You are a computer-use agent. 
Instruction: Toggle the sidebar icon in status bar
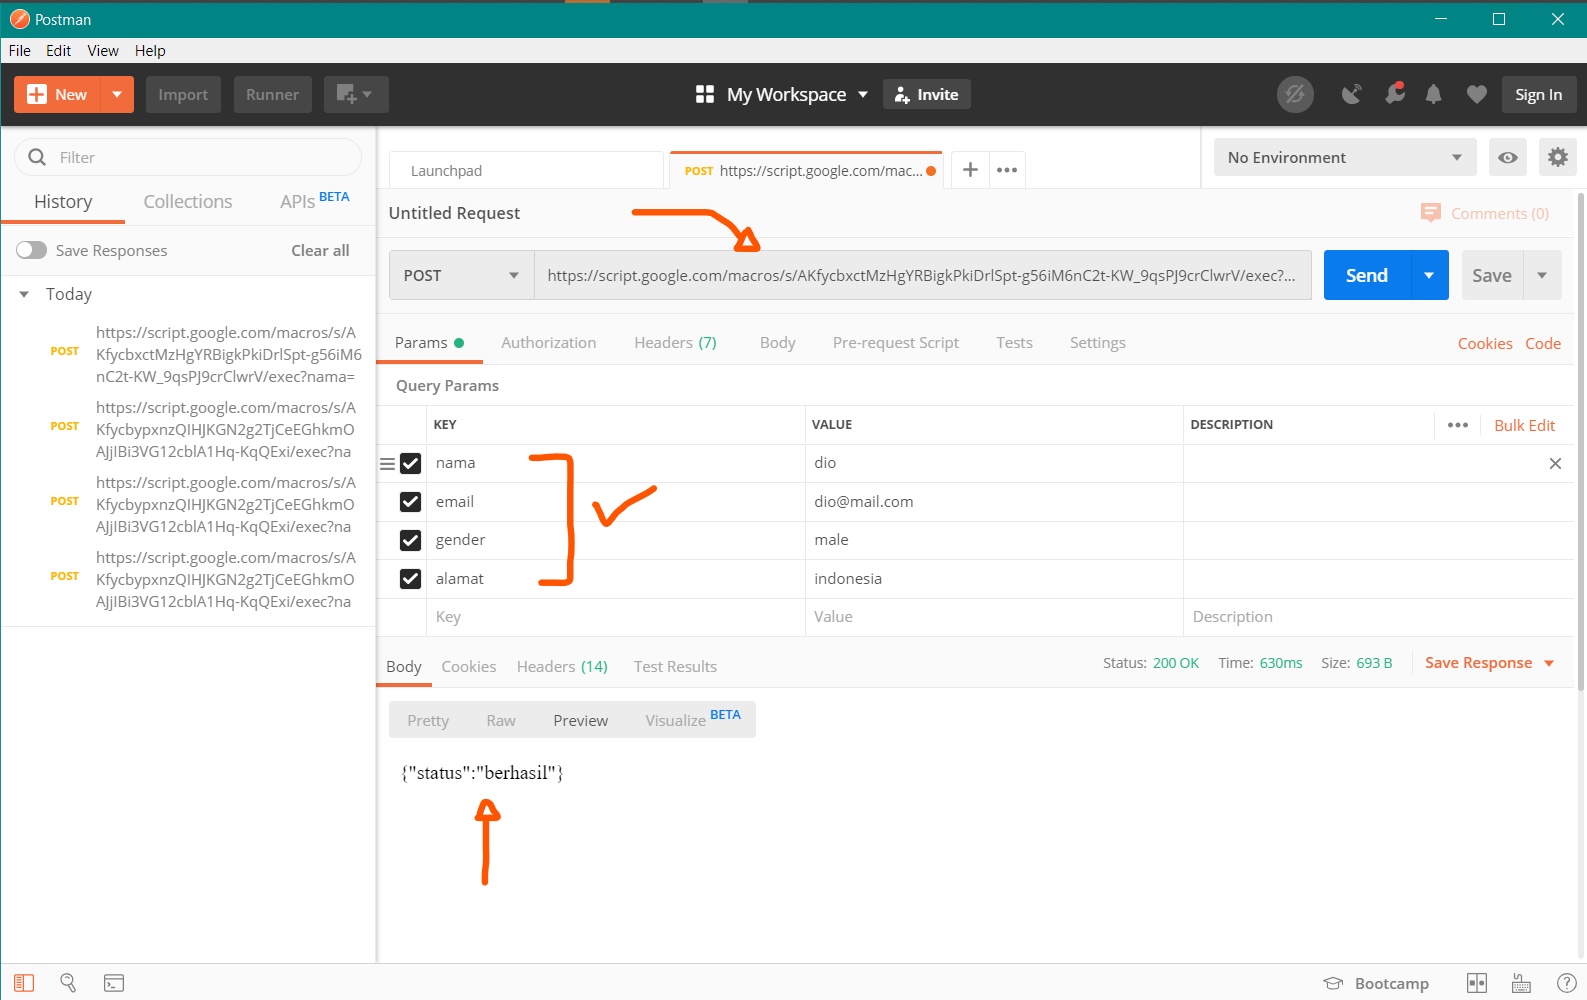[24, 983]
